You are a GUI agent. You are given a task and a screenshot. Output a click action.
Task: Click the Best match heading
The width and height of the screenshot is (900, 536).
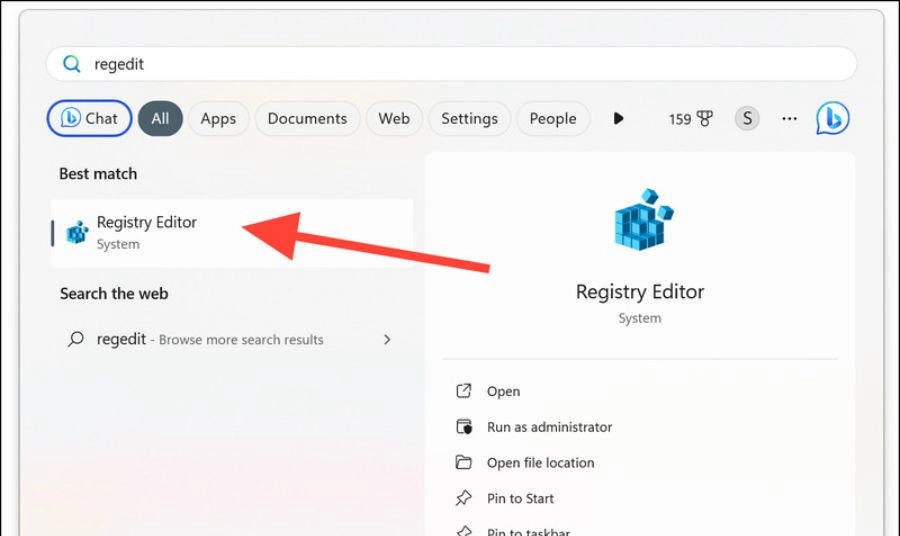[98, 173]
